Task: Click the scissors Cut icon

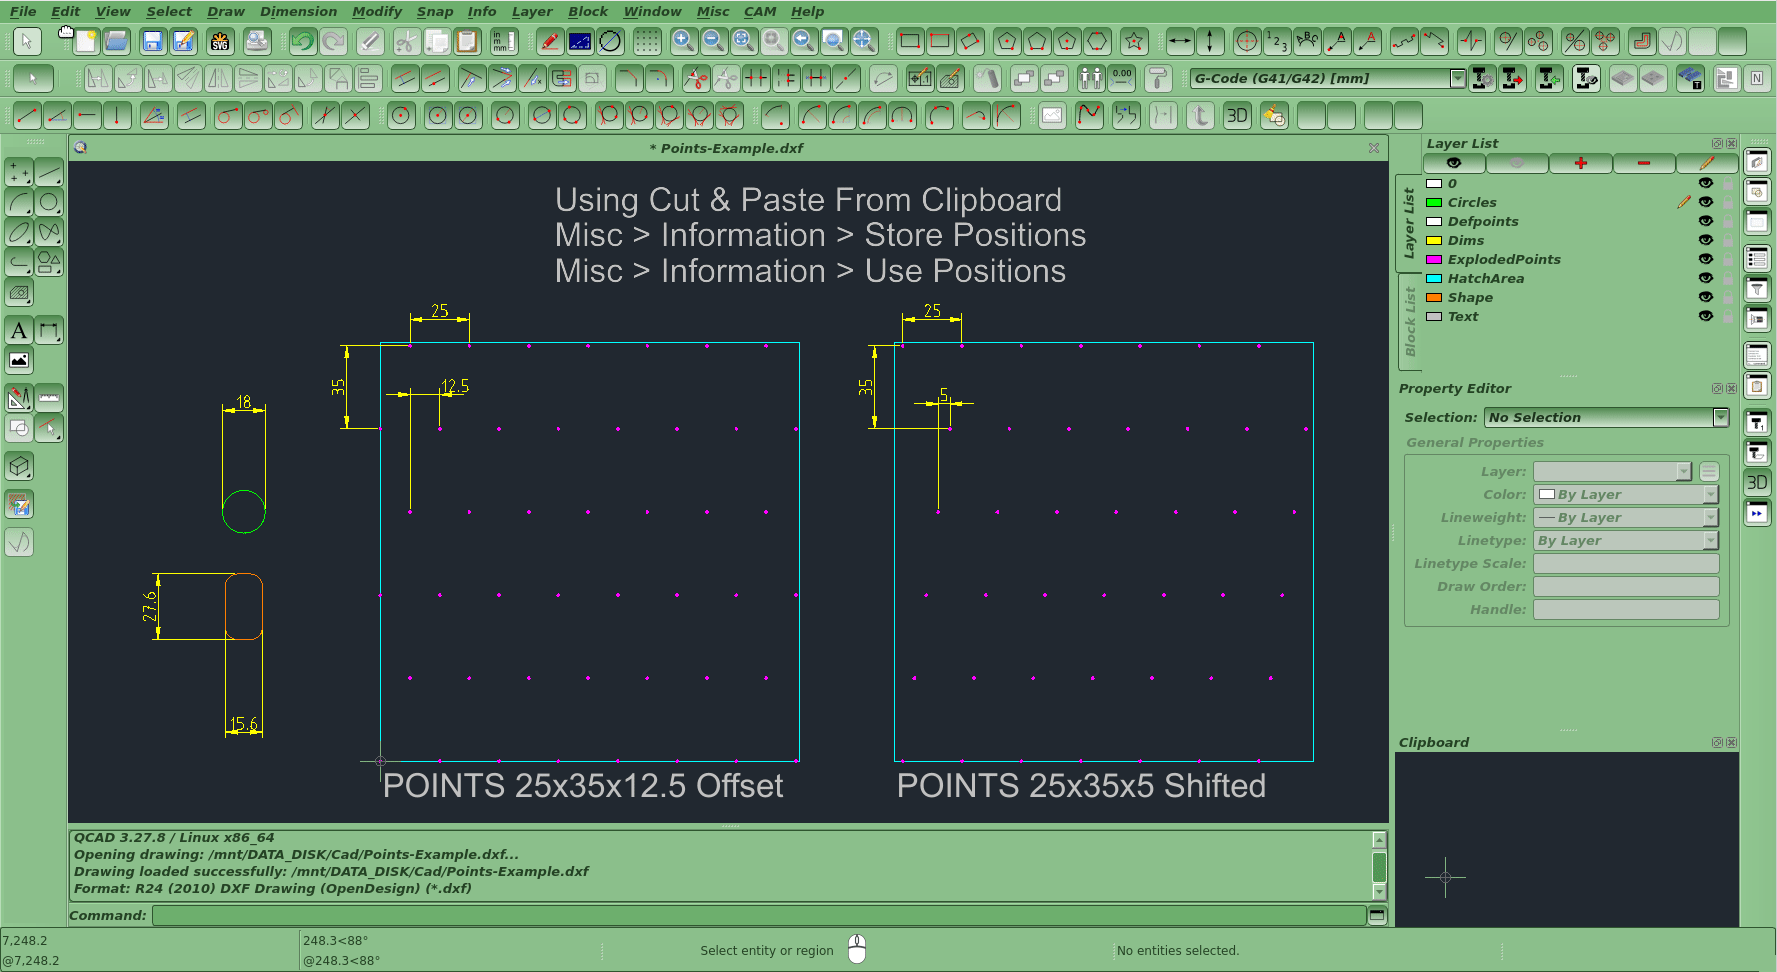Action: (x=405, y=42)
